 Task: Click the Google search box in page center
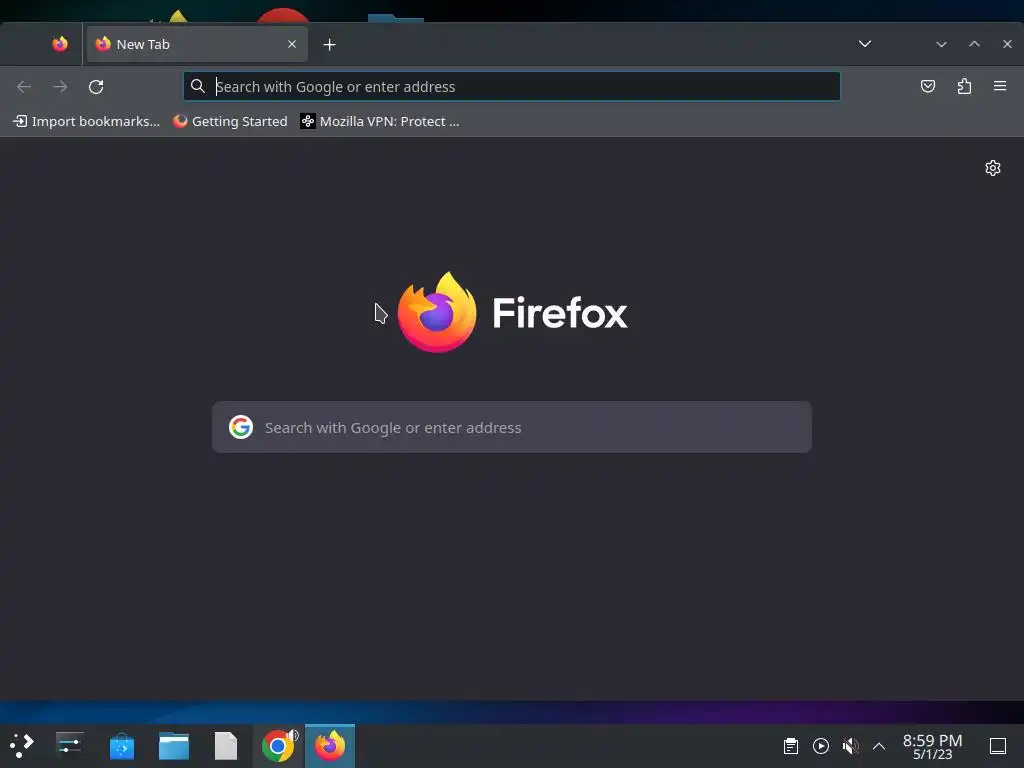pyautogui.click(x=512, y=427)
